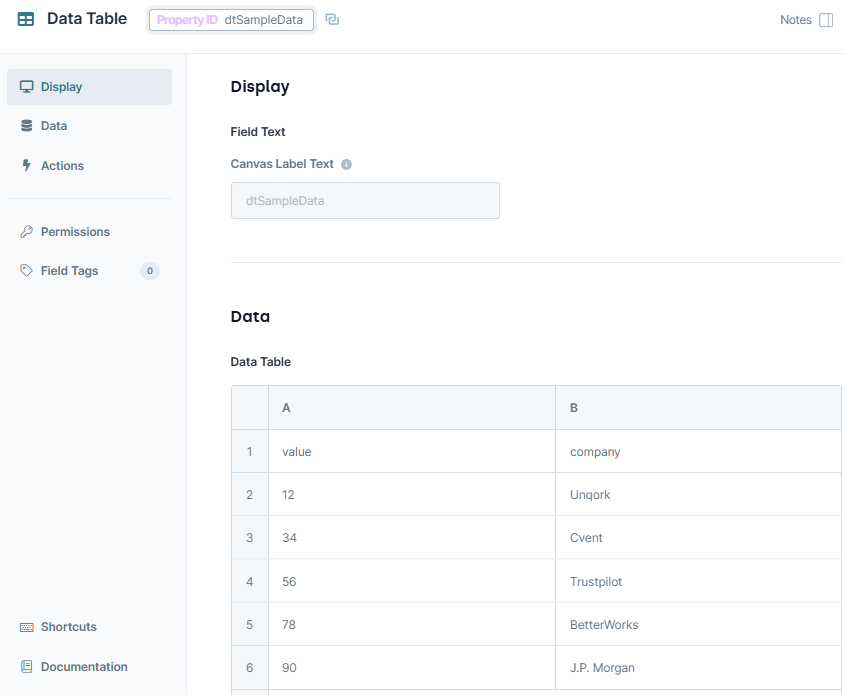The image size is (845, 695).
Task: Click the Permissions key icon
Action: (27, 232)
